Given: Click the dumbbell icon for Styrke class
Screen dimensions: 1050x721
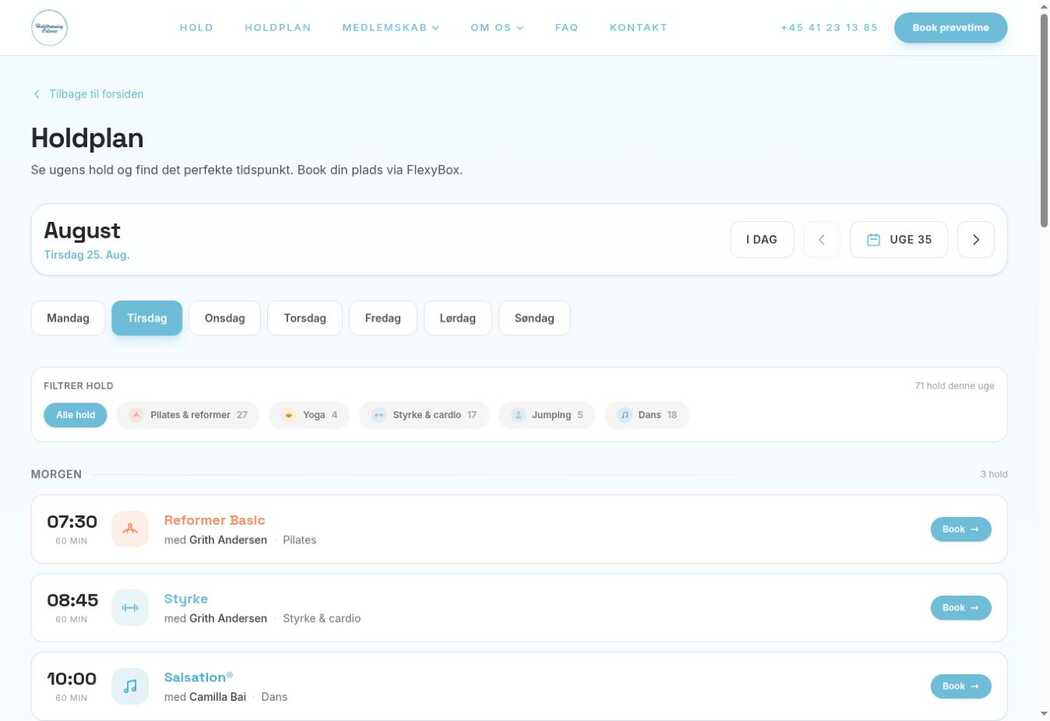Looking at the screenshot, I should [x=130, y=607].
